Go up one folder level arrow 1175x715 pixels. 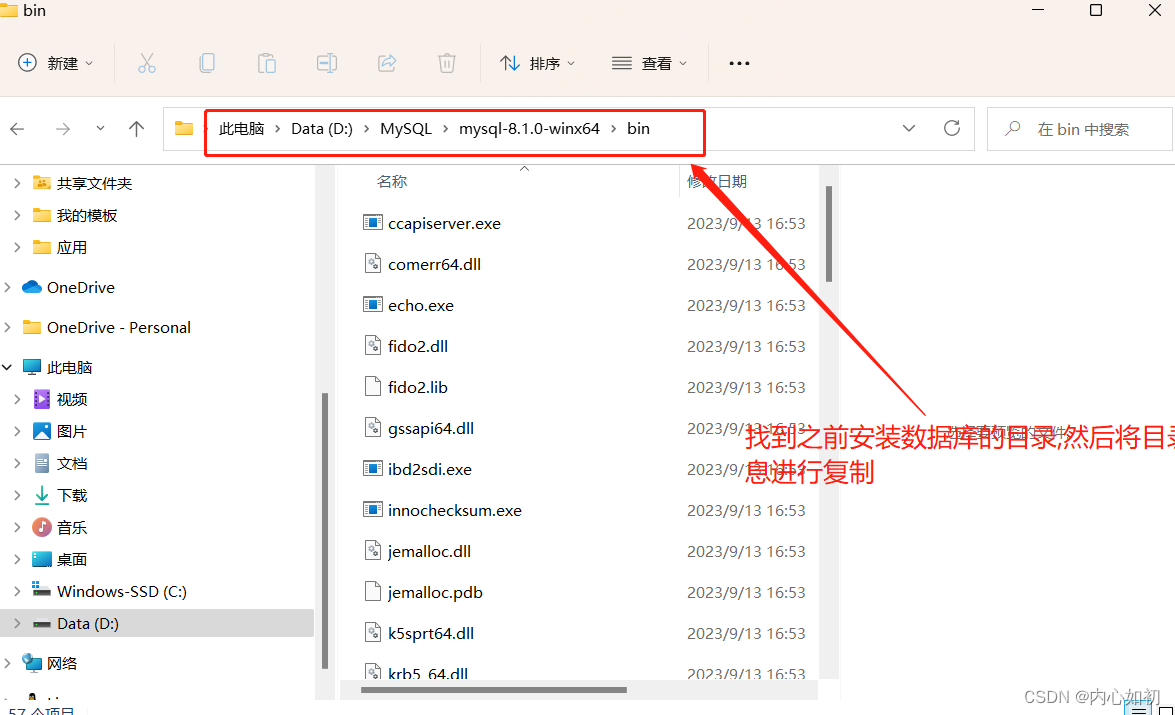(x=136, y=129)
